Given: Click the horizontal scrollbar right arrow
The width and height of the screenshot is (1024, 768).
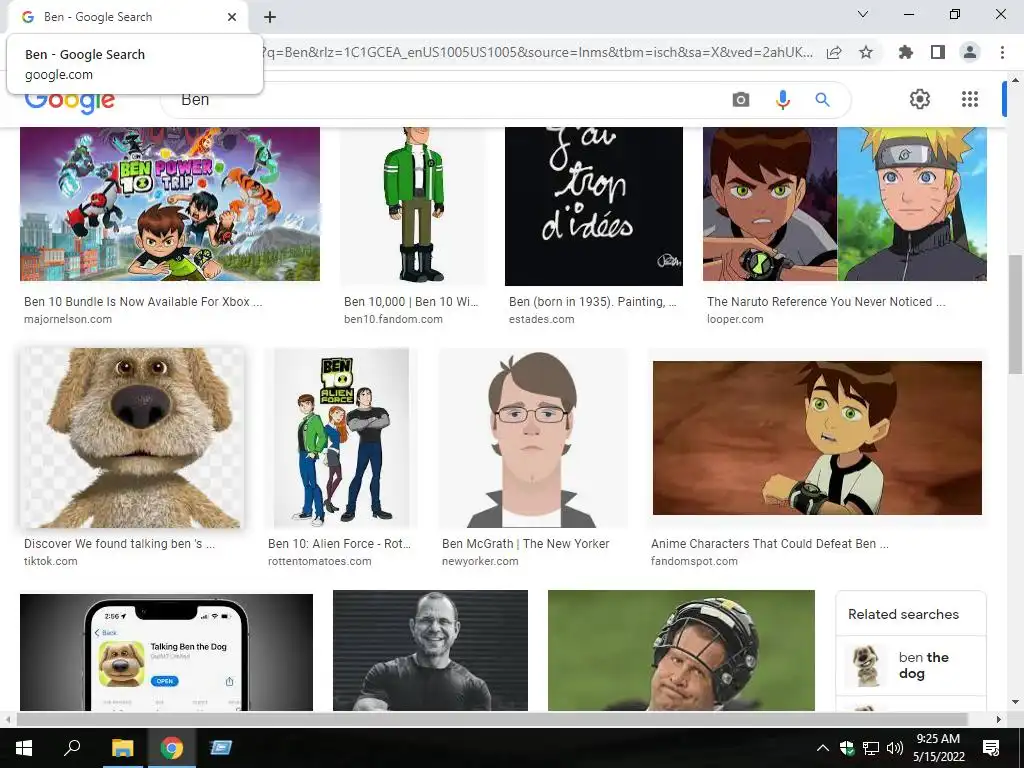Looking at the screenshot, I should coord(999,720).
